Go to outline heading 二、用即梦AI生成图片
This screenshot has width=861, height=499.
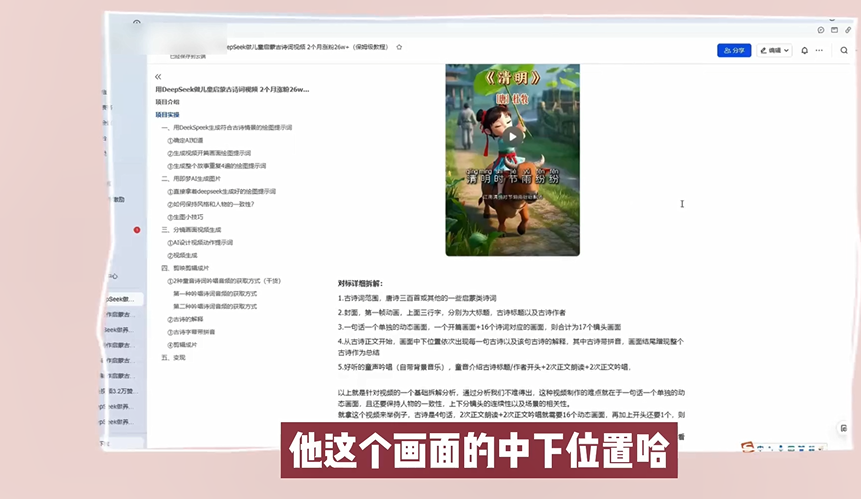pos(191,179)
